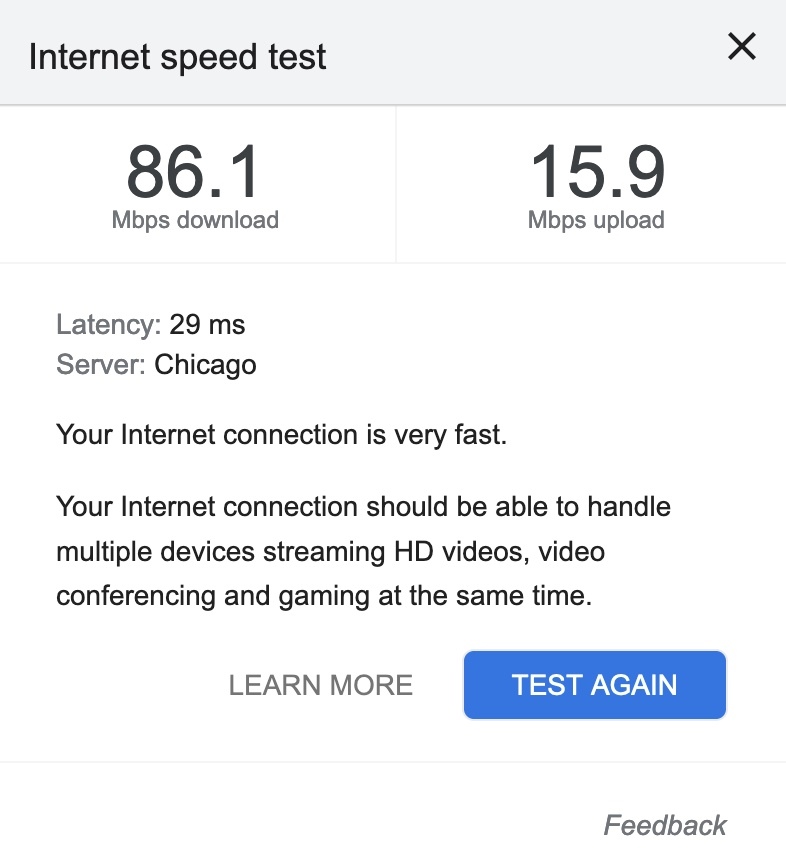The width and height of the screenshot is (786, 854).
Task: Click the word 'fast' in the status message
Action: (x=479, y=435)
